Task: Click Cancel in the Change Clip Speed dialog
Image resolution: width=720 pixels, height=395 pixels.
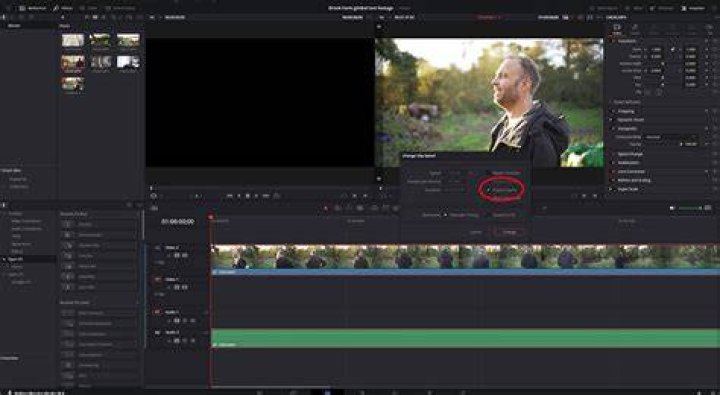Action: pyautogui.click(x=476, y=232)
